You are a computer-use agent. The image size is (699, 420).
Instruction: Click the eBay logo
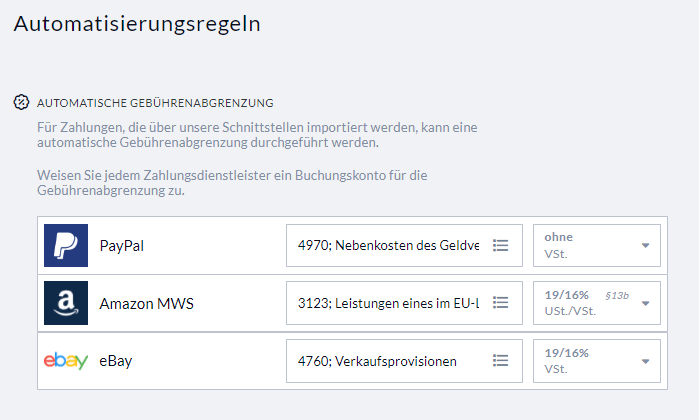[x=66, y=361]
